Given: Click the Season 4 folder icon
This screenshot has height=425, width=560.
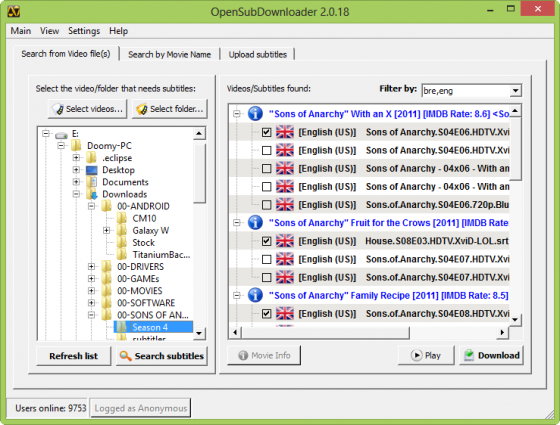Looking at the screenshot, I should tap(122, 327).
